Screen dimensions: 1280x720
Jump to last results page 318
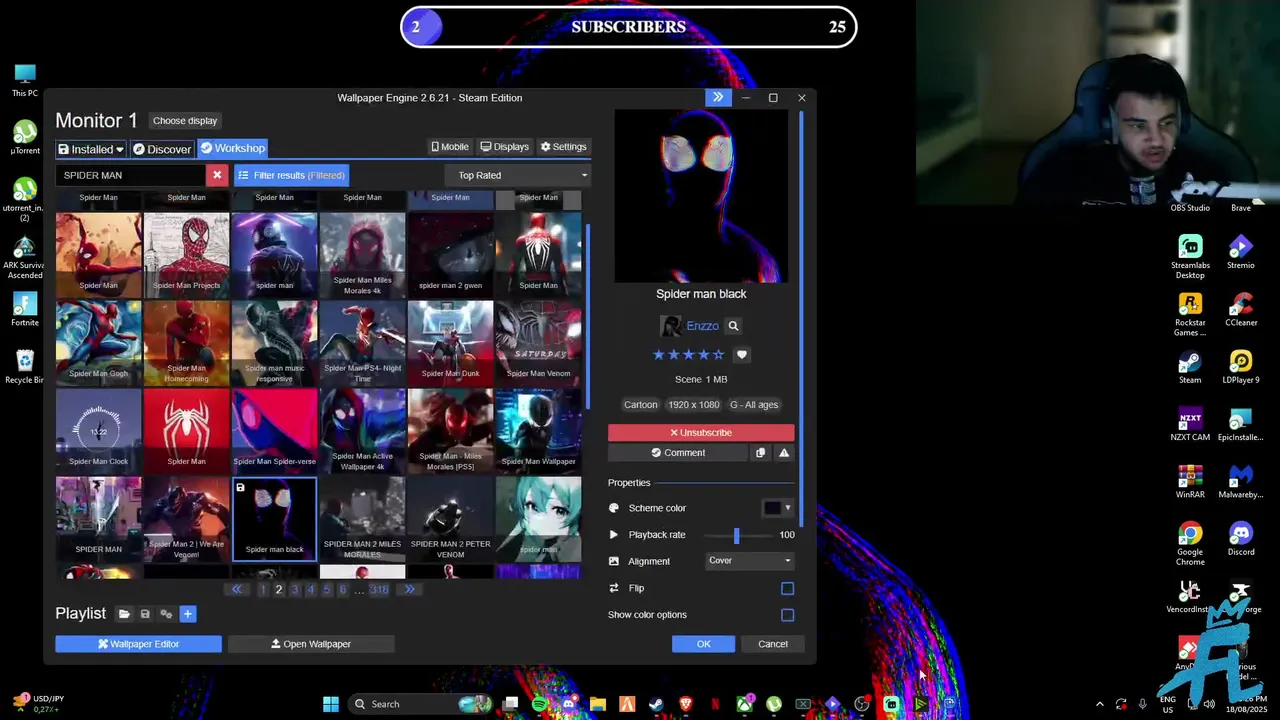[379, 590]
